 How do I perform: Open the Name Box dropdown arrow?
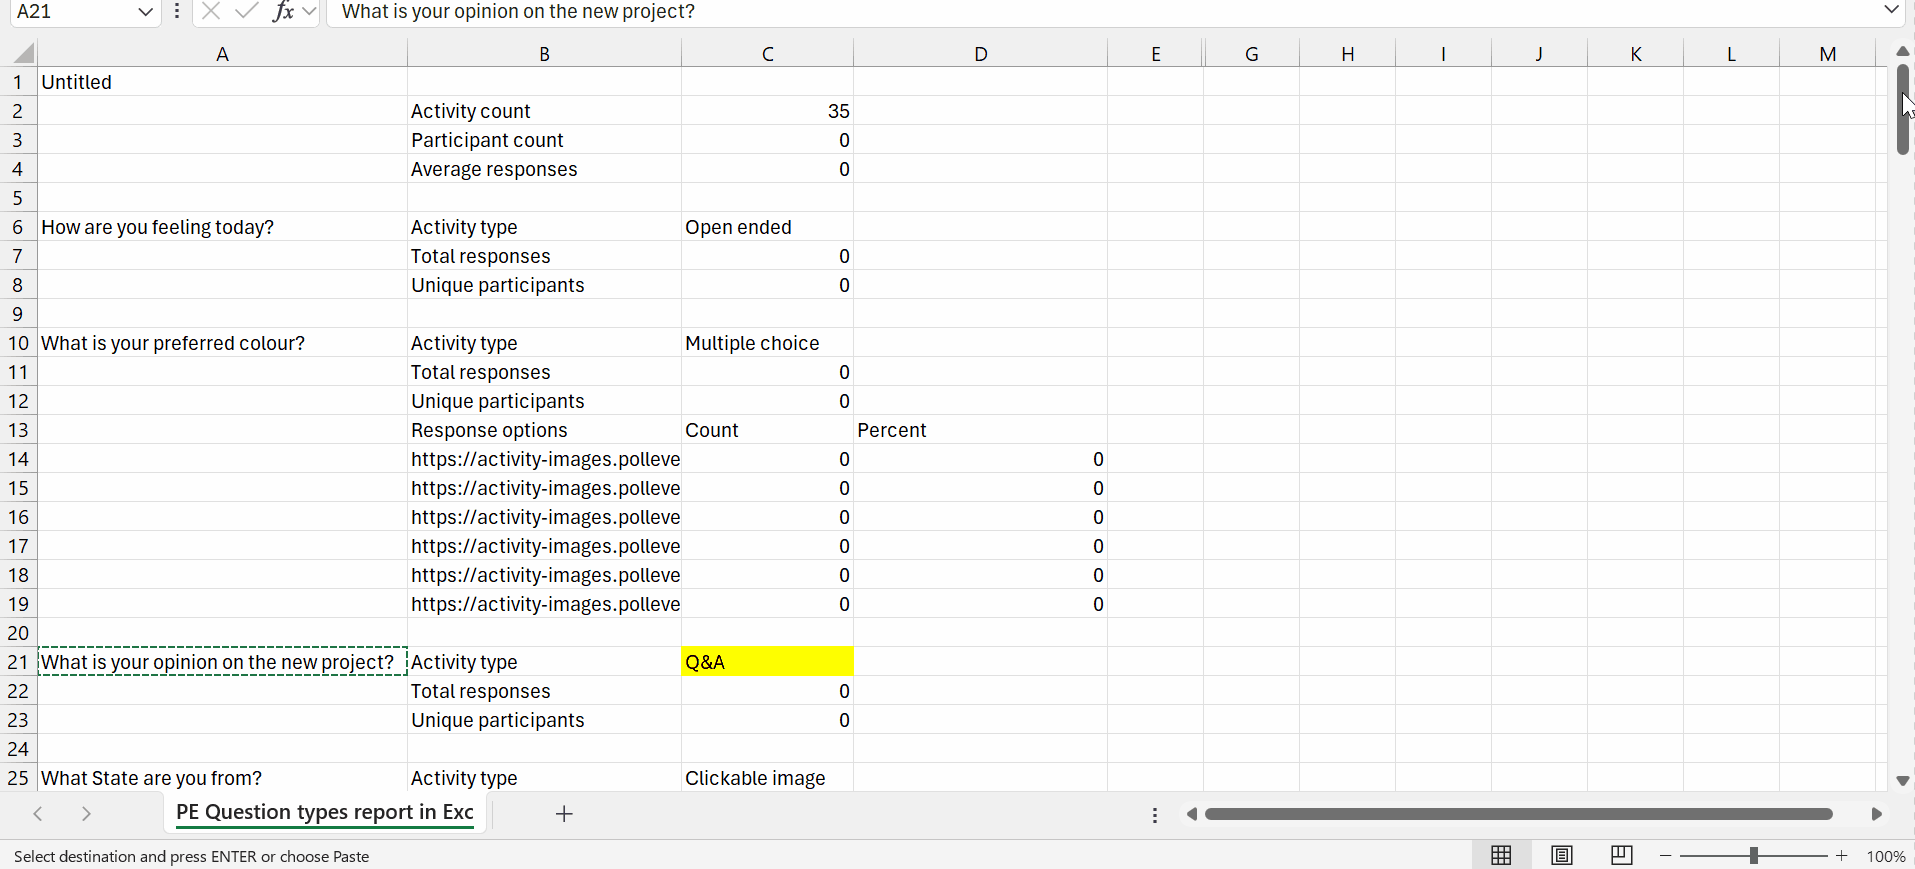click(x=145, y=12)
